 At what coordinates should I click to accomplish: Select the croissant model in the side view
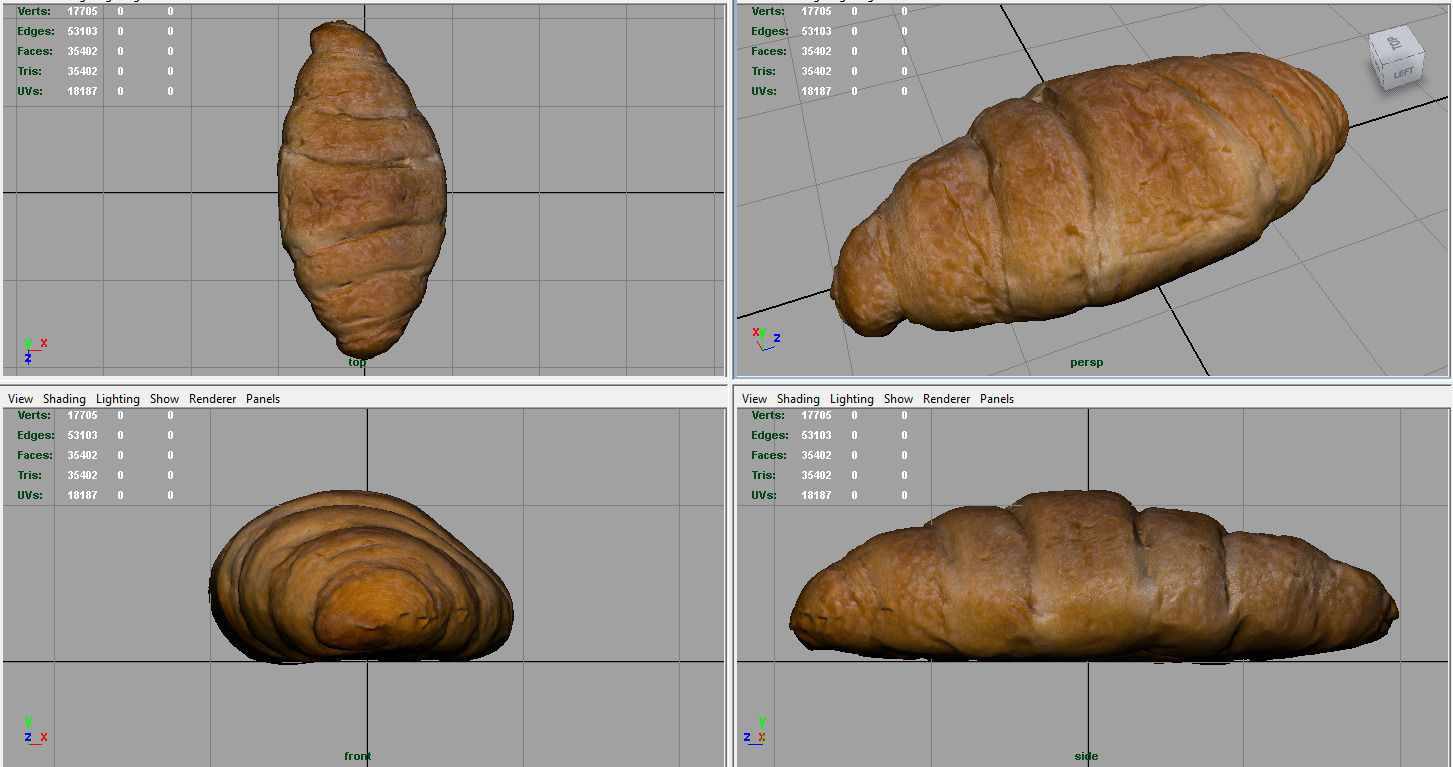pos(1092,577)
